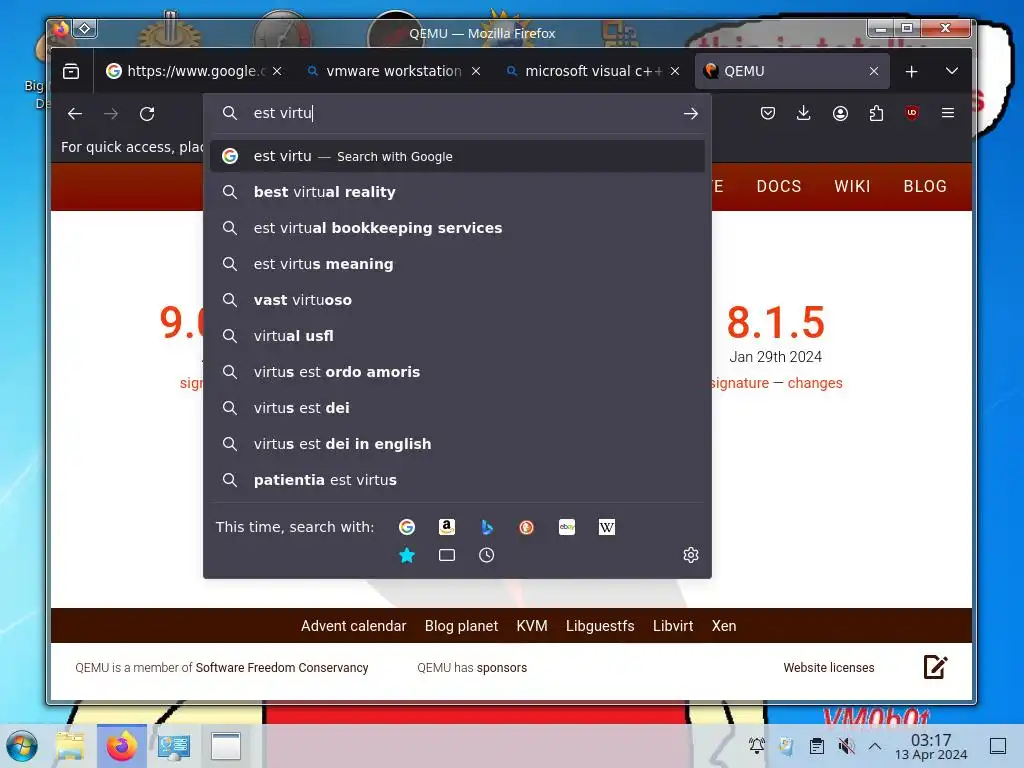
Task: Select 'est virtual bookkeeping services' suggestion
Action: tap(457, 228)
